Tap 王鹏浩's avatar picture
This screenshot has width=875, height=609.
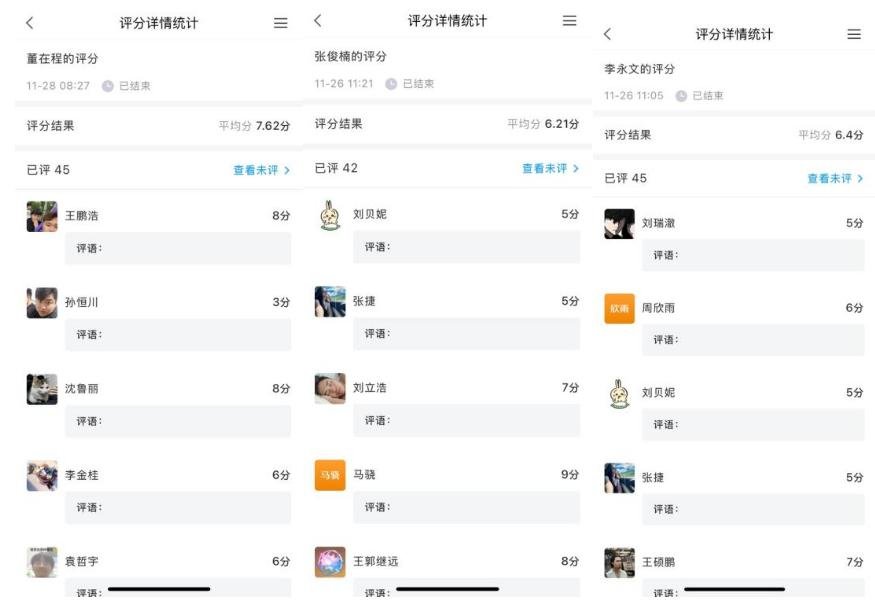point(42,216)
